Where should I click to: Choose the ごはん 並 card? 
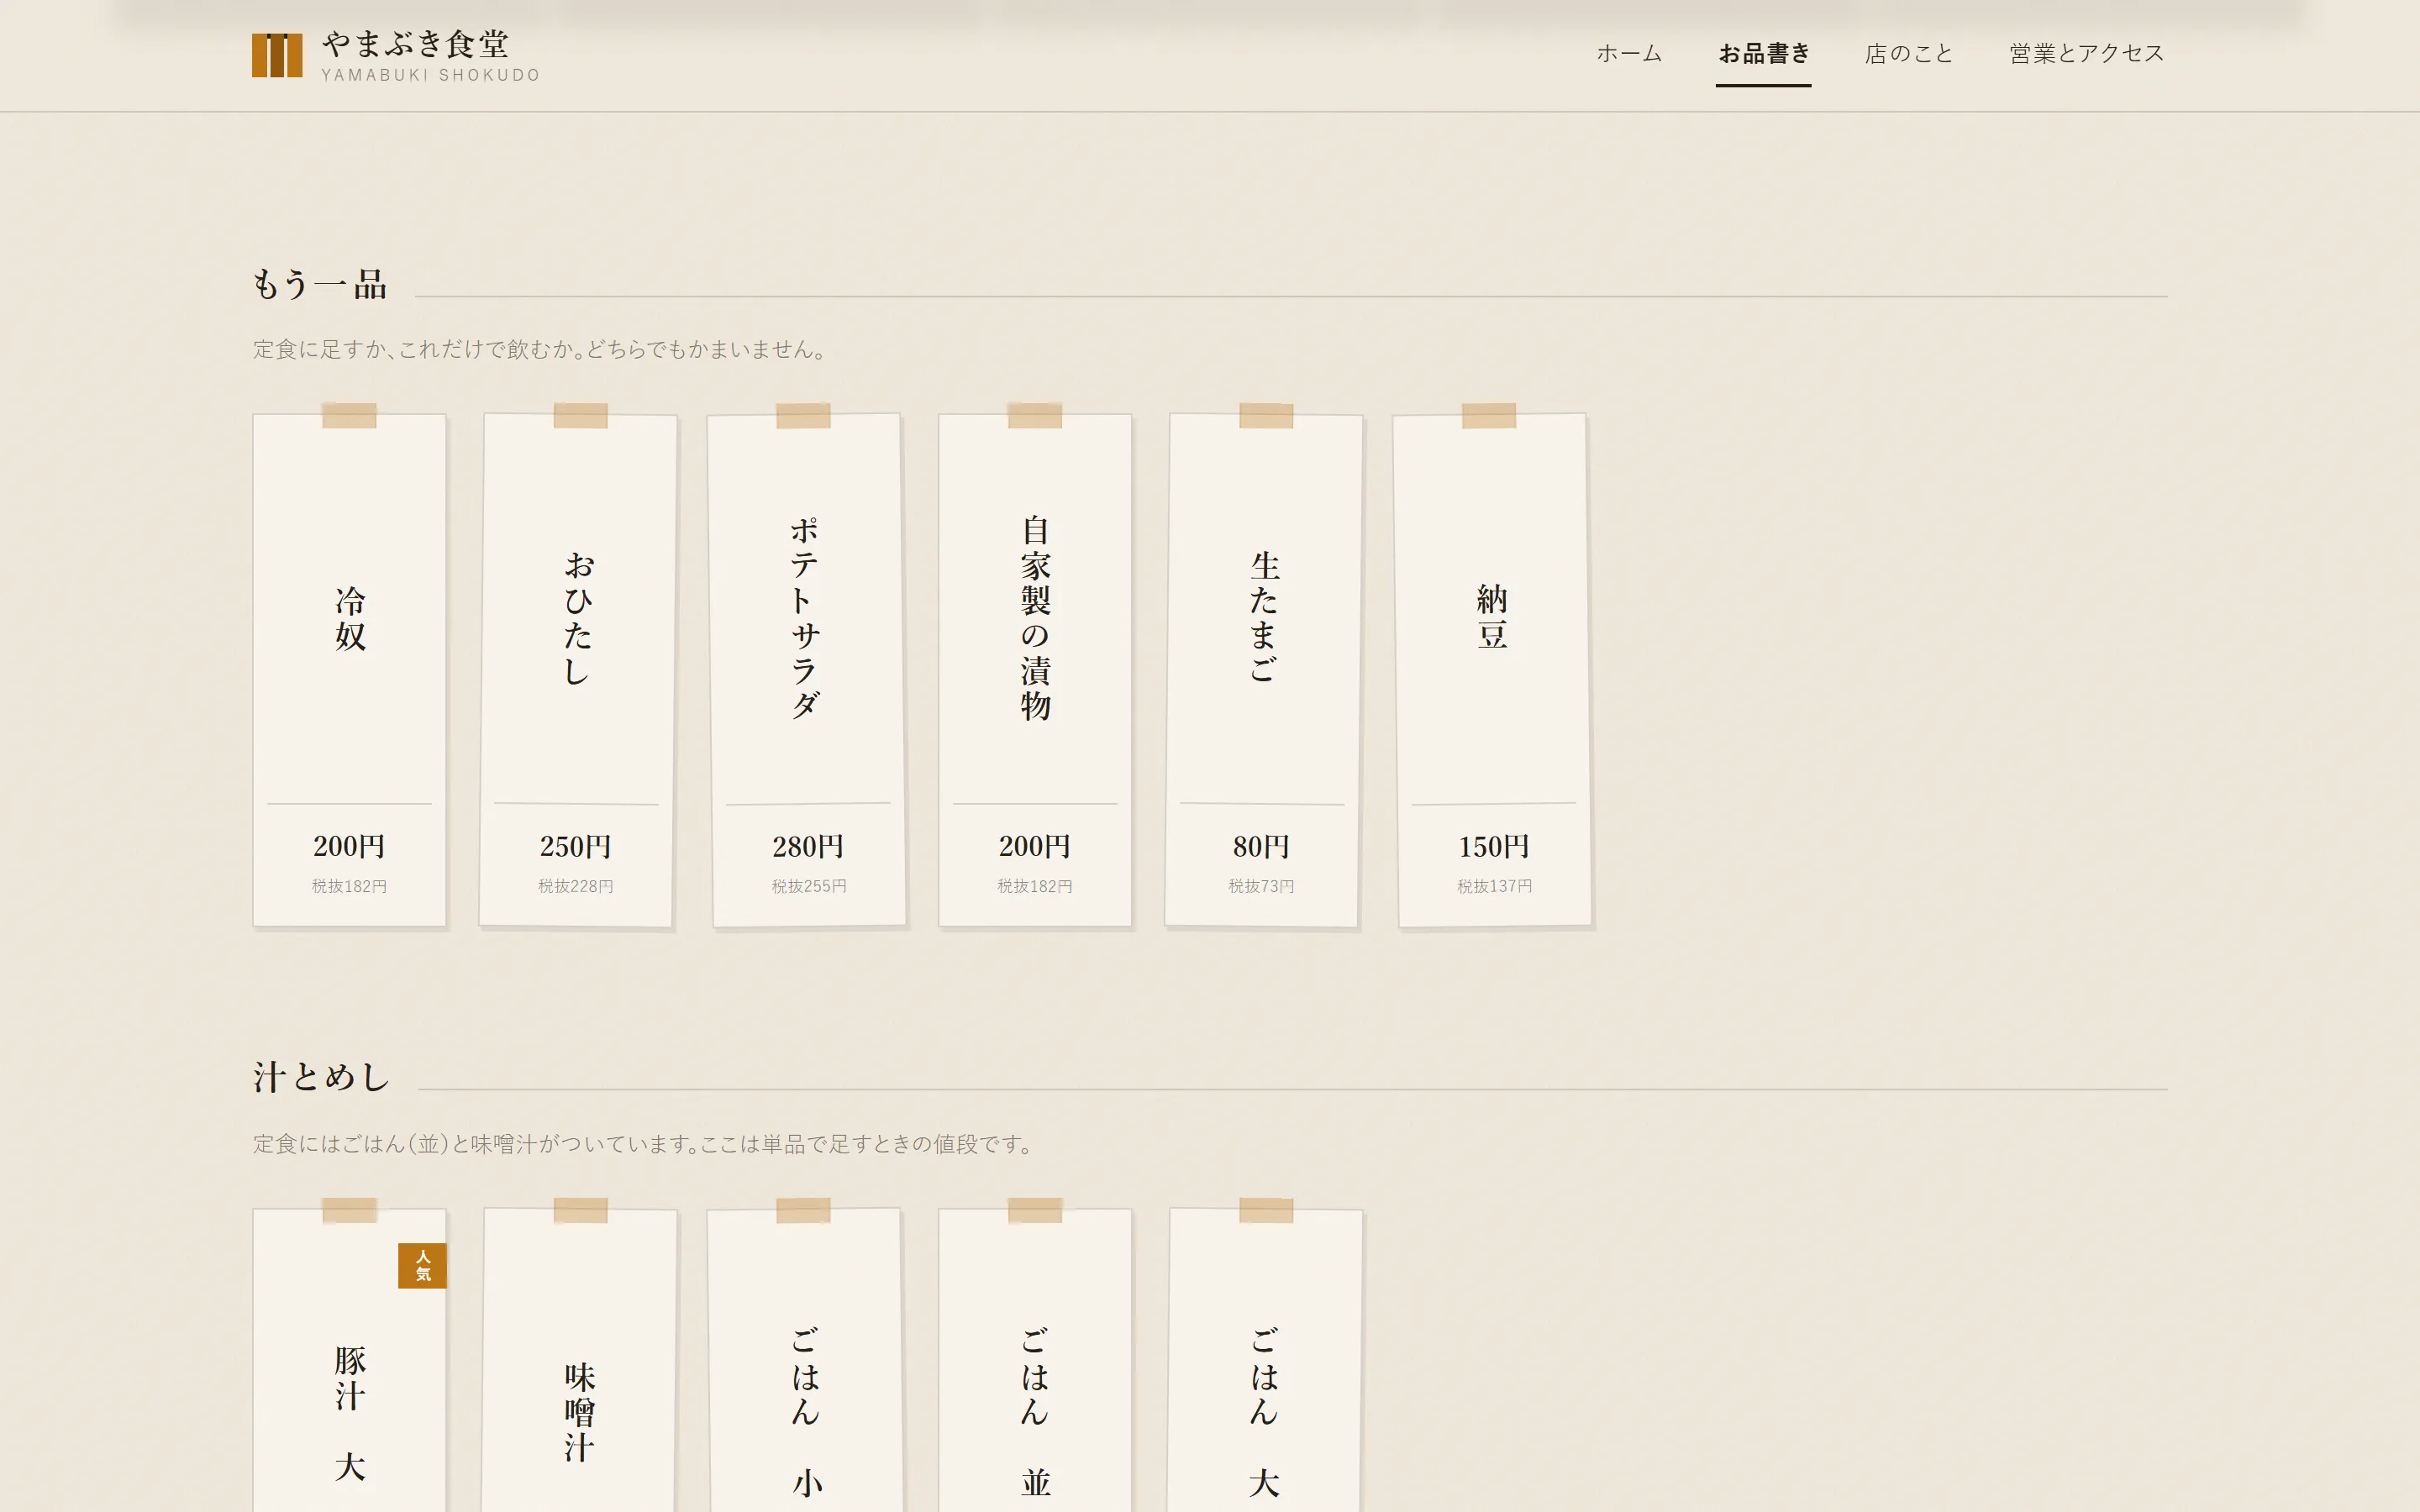1035,1360
